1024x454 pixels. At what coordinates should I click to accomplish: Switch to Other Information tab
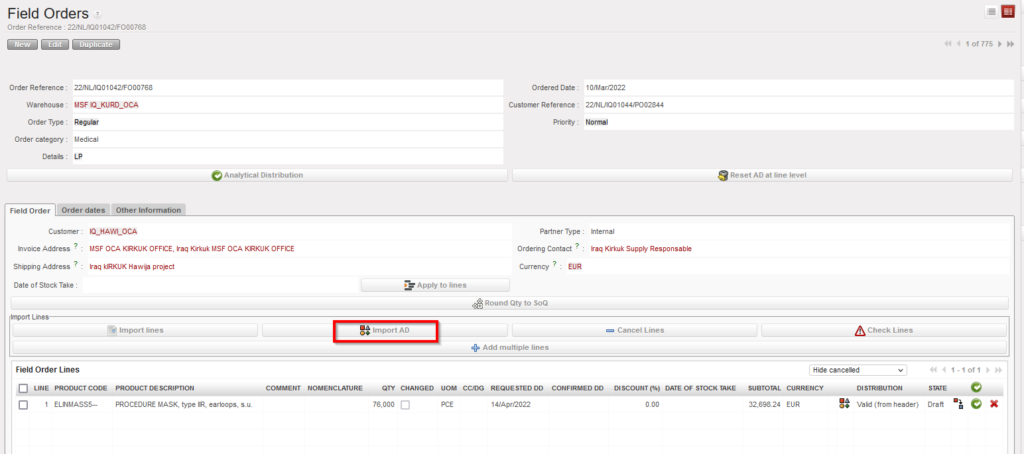(148, 210)
